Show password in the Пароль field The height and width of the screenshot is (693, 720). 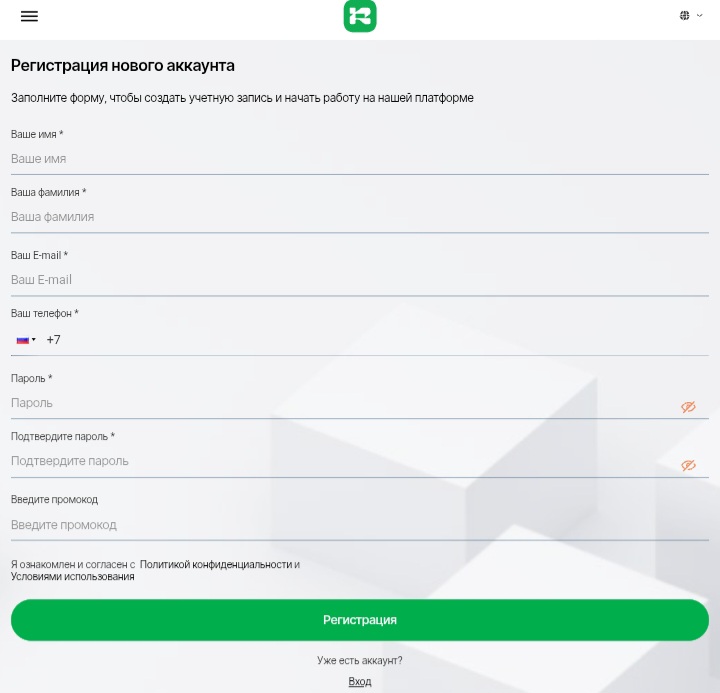pos(688,407)
